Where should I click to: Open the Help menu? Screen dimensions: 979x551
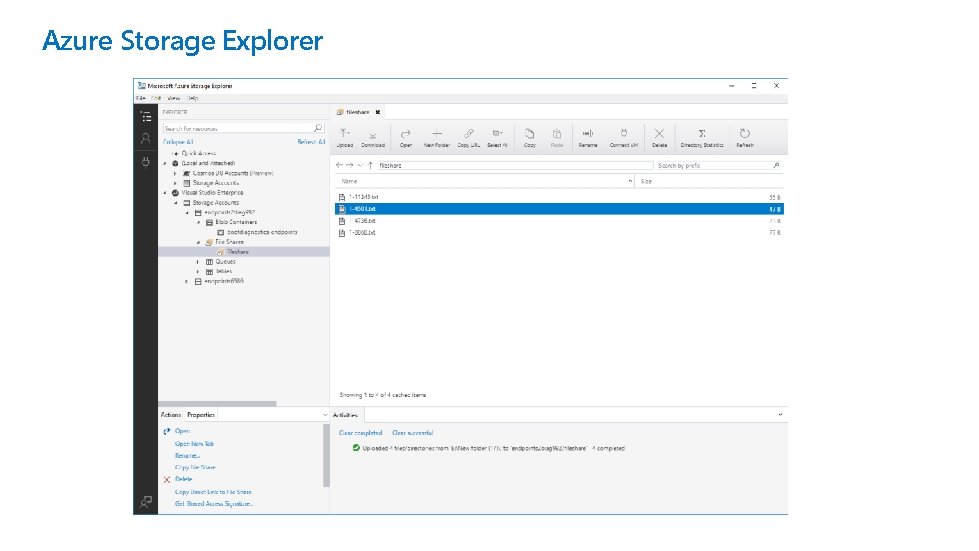tap(193, 98)
